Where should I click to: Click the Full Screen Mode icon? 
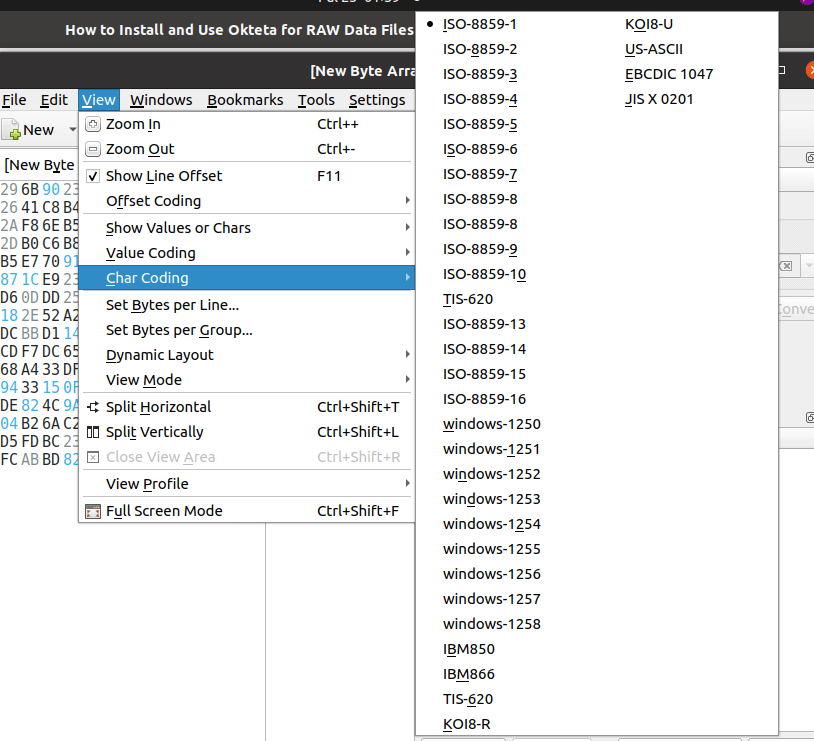(92, 511)
